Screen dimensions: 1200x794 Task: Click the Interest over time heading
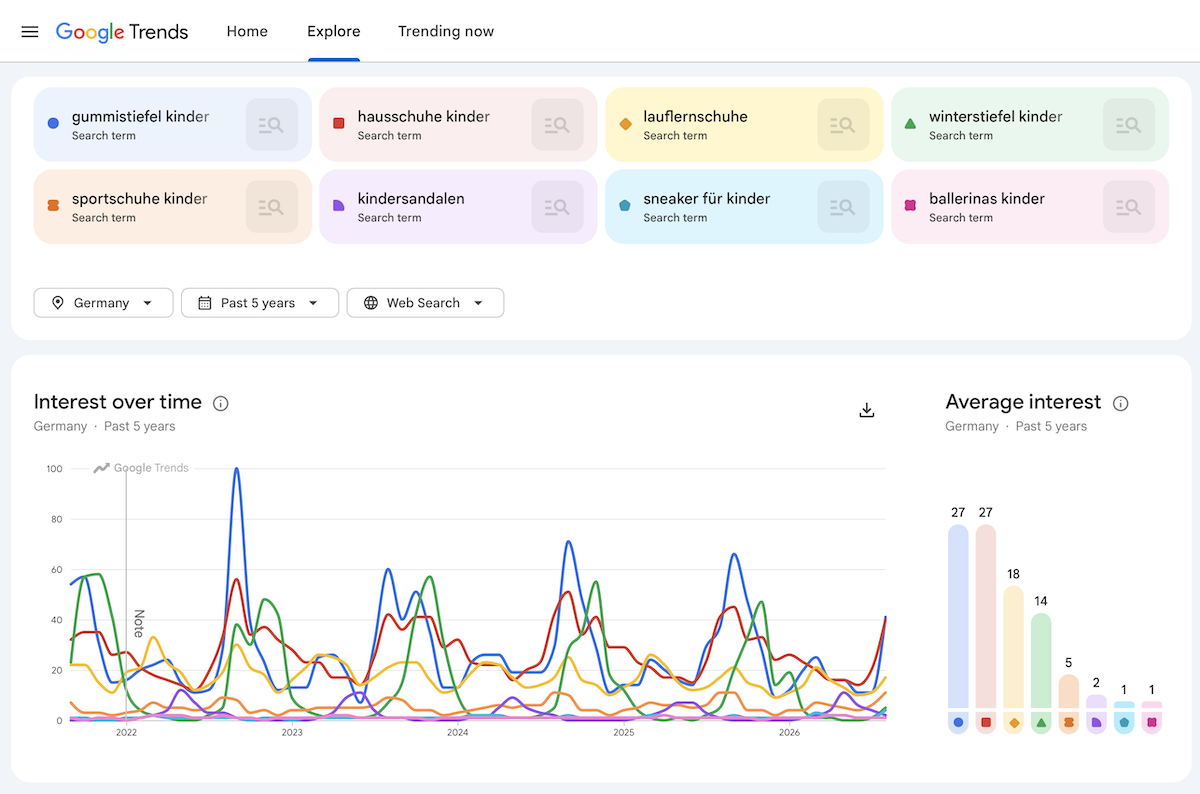[118, 402]
